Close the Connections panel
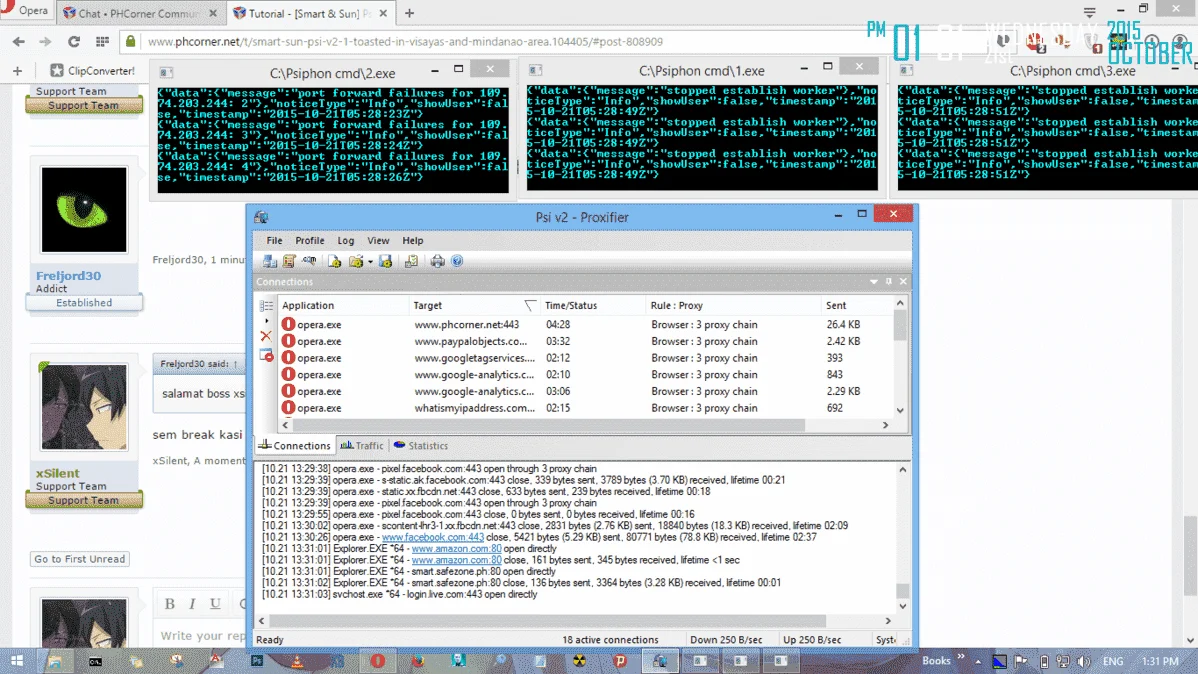Screen dimensions: 1198x674 (x=903, y=282)
